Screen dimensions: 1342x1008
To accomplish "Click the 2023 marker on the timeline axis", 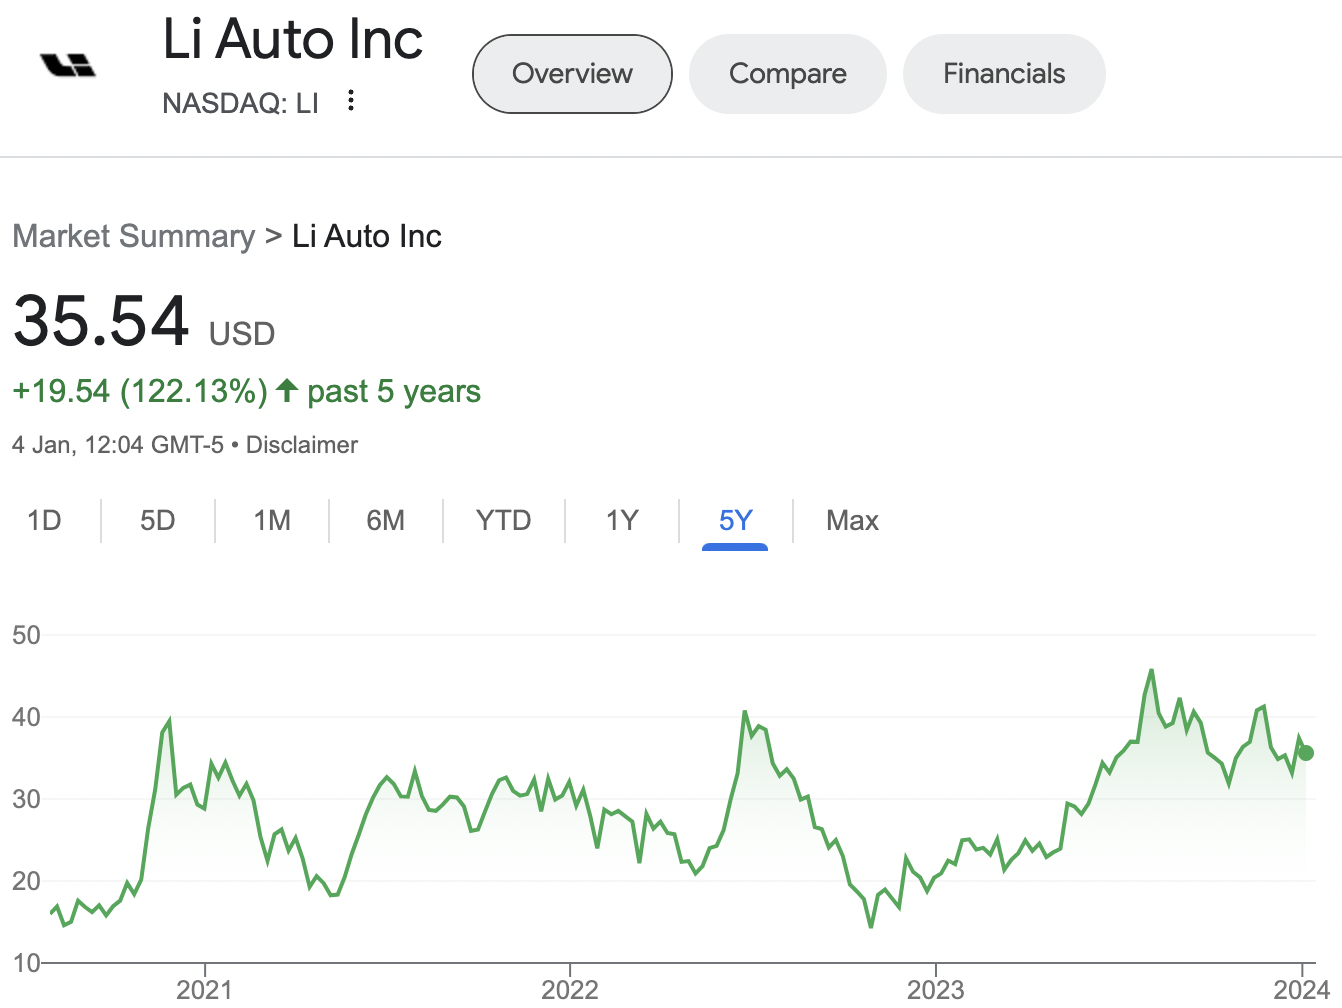I will (935, 989).
